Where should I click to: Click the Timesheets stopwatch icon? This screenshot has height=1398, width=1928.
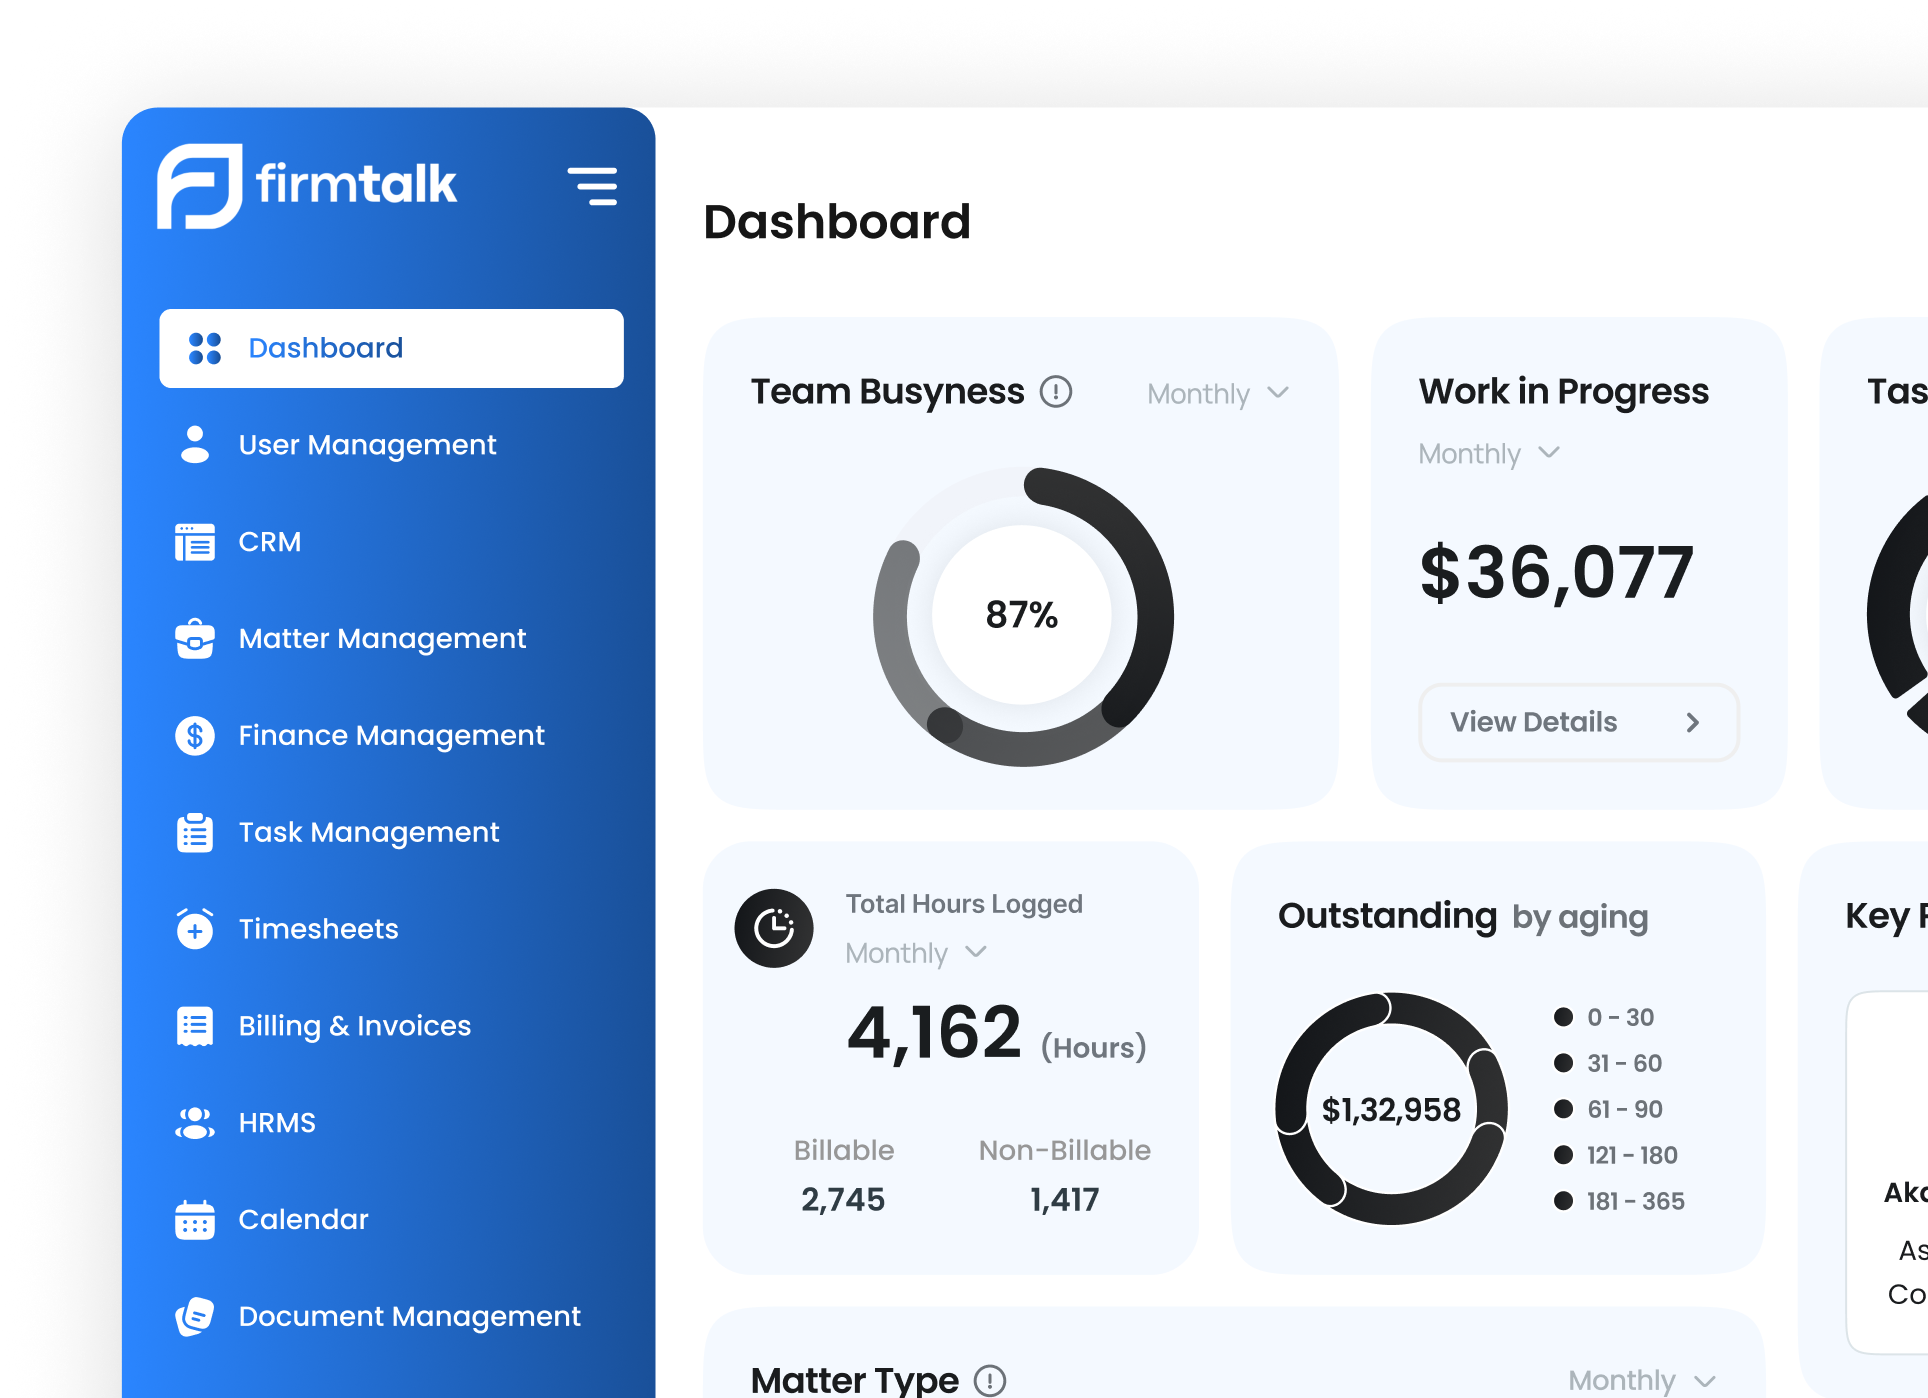click(x=195, y=929)
